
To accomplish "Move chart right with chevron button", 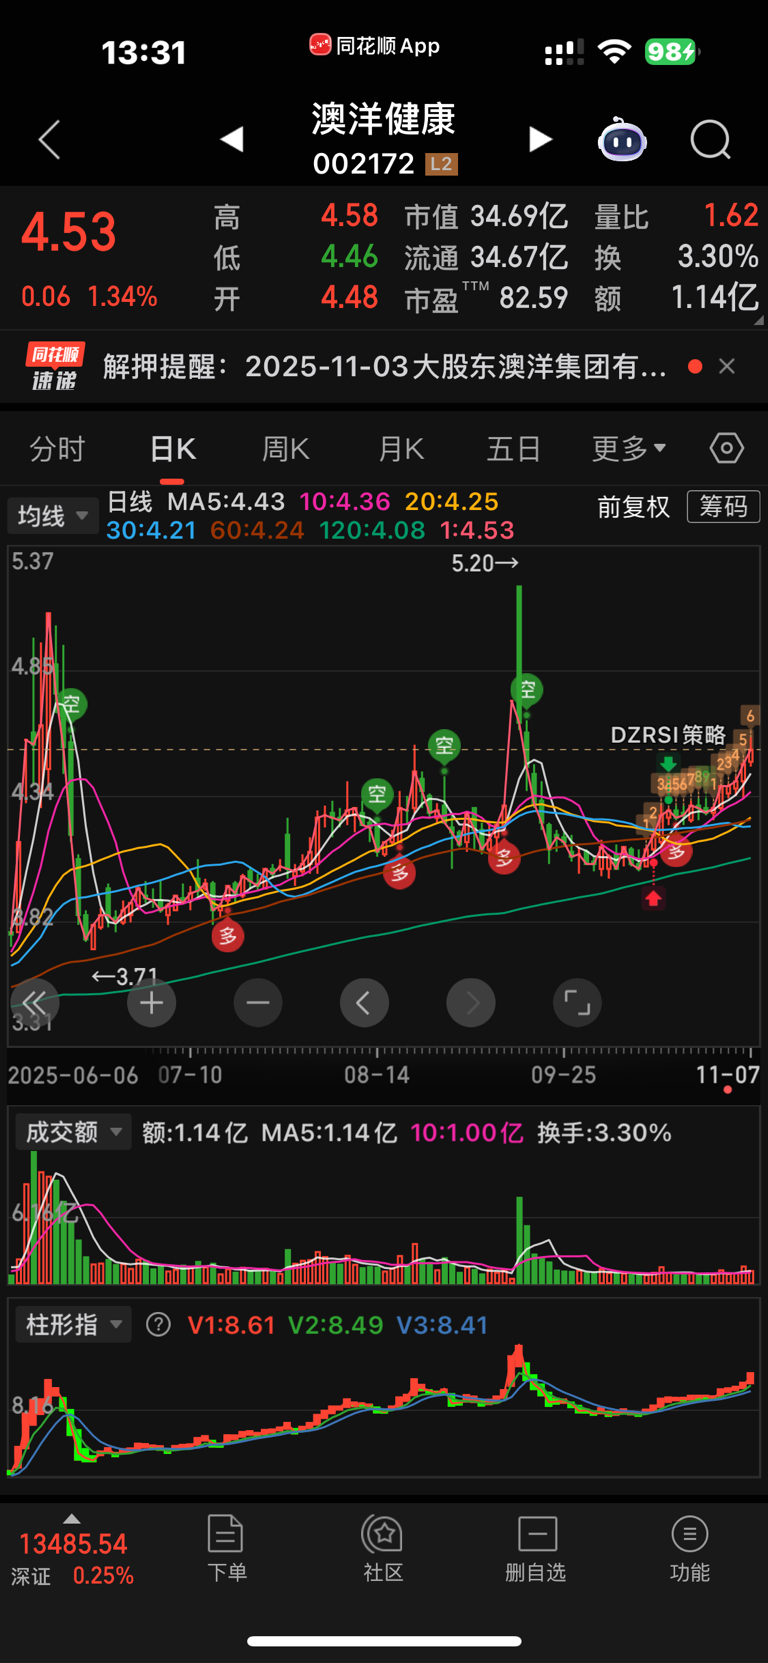I will (471, 1003).
